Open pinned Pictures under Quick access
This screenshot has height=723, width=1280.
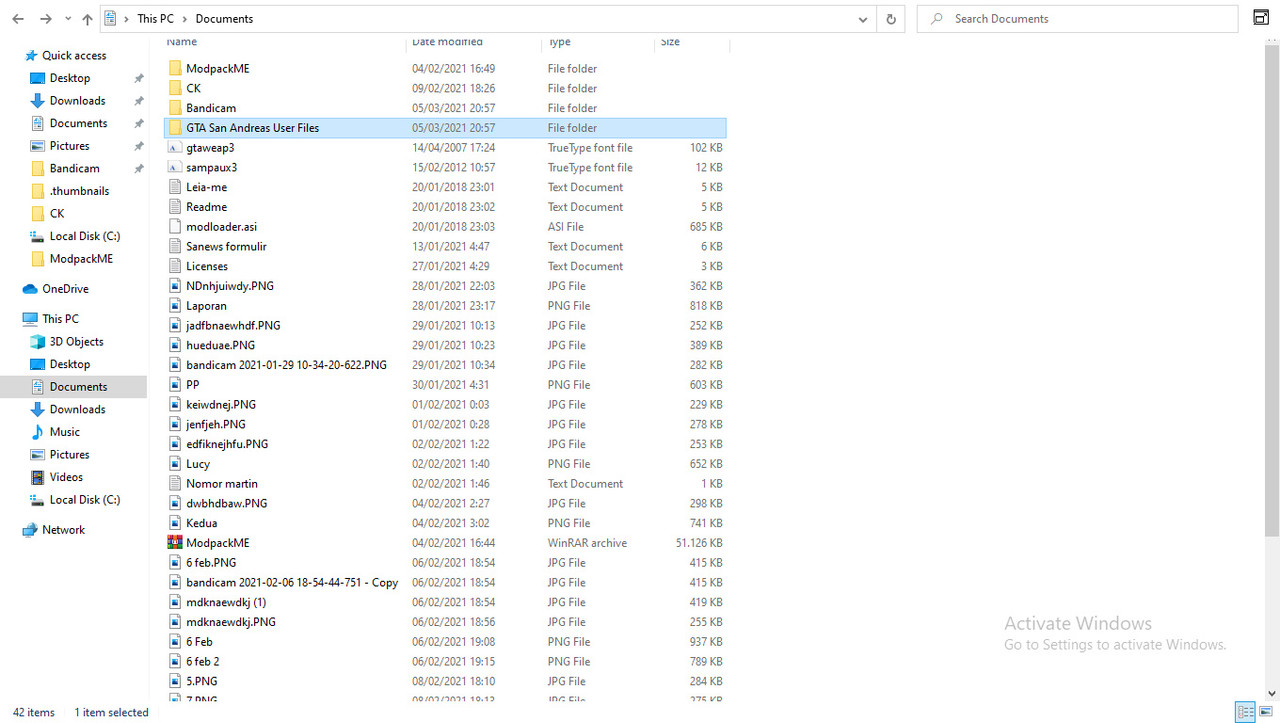point(70,146)
